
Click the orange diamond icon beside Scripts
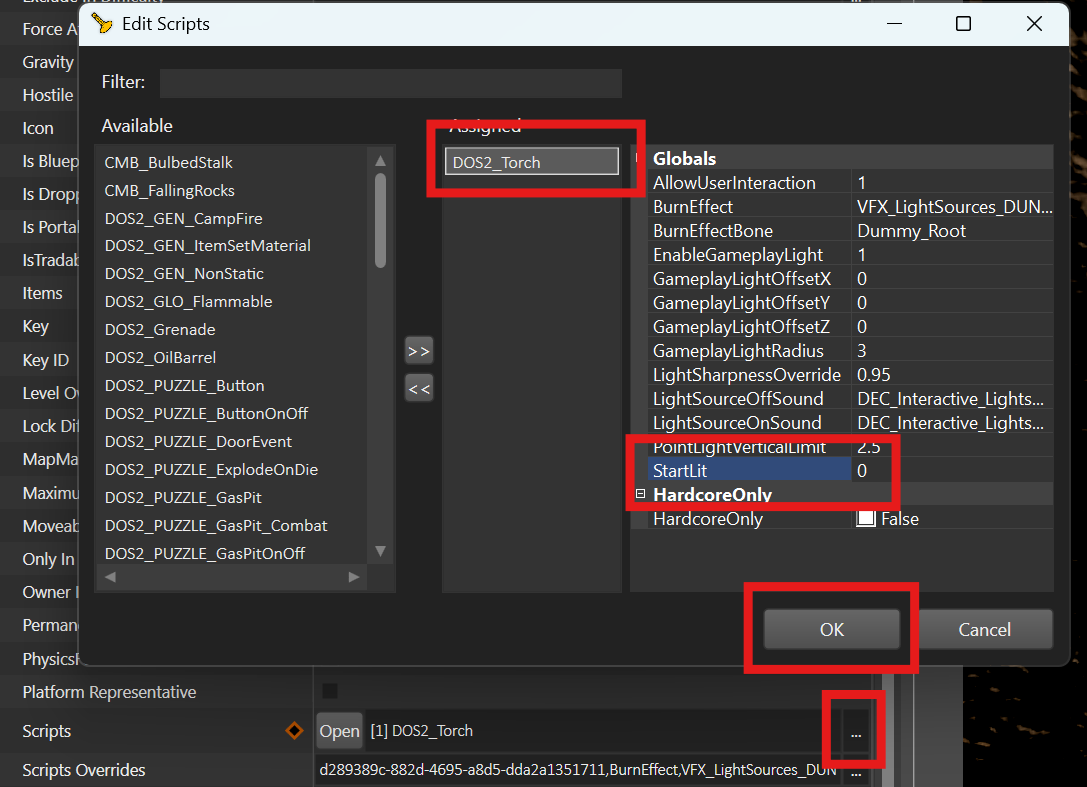click(294, 731)
